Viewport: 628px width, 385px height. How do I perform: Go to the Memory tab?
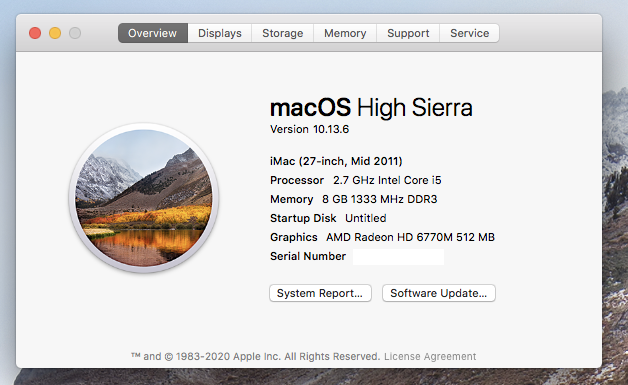[345, 33]
